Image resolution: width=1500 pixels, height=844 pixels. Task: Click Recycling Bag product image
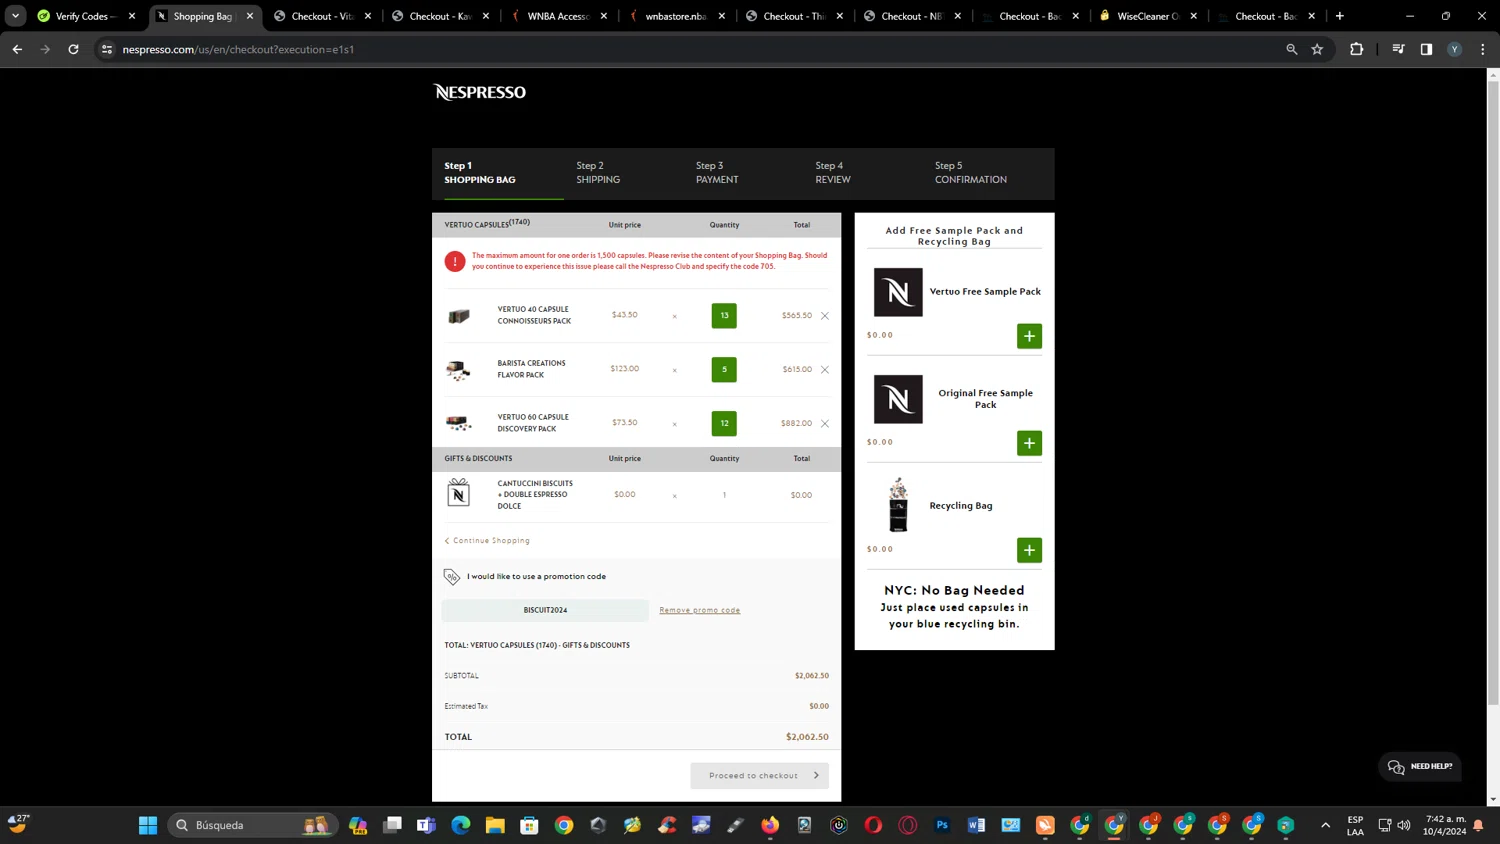pyautogui.click(x=898, y=505)
